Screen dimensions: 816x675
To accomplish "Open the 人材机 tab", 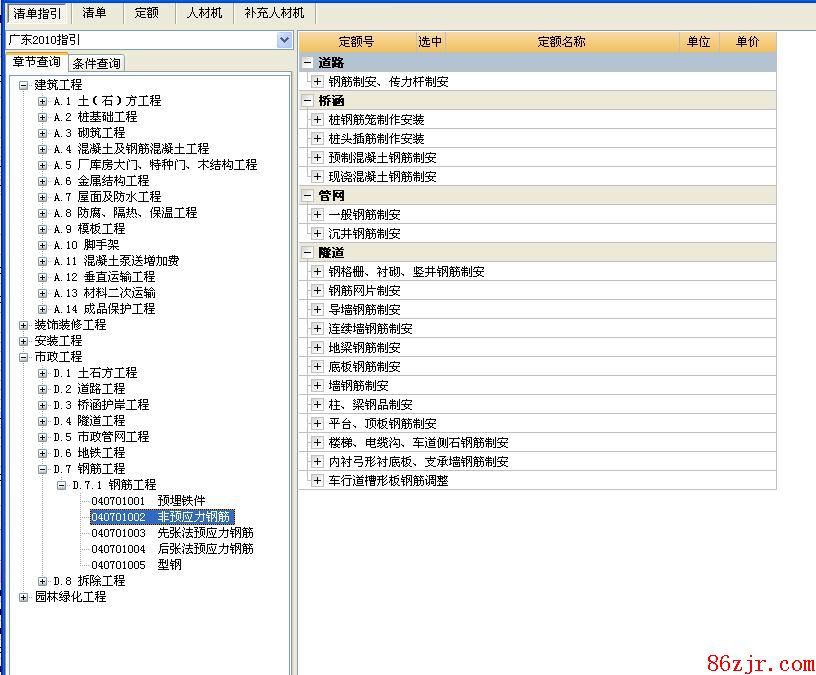I will (205, 13).
